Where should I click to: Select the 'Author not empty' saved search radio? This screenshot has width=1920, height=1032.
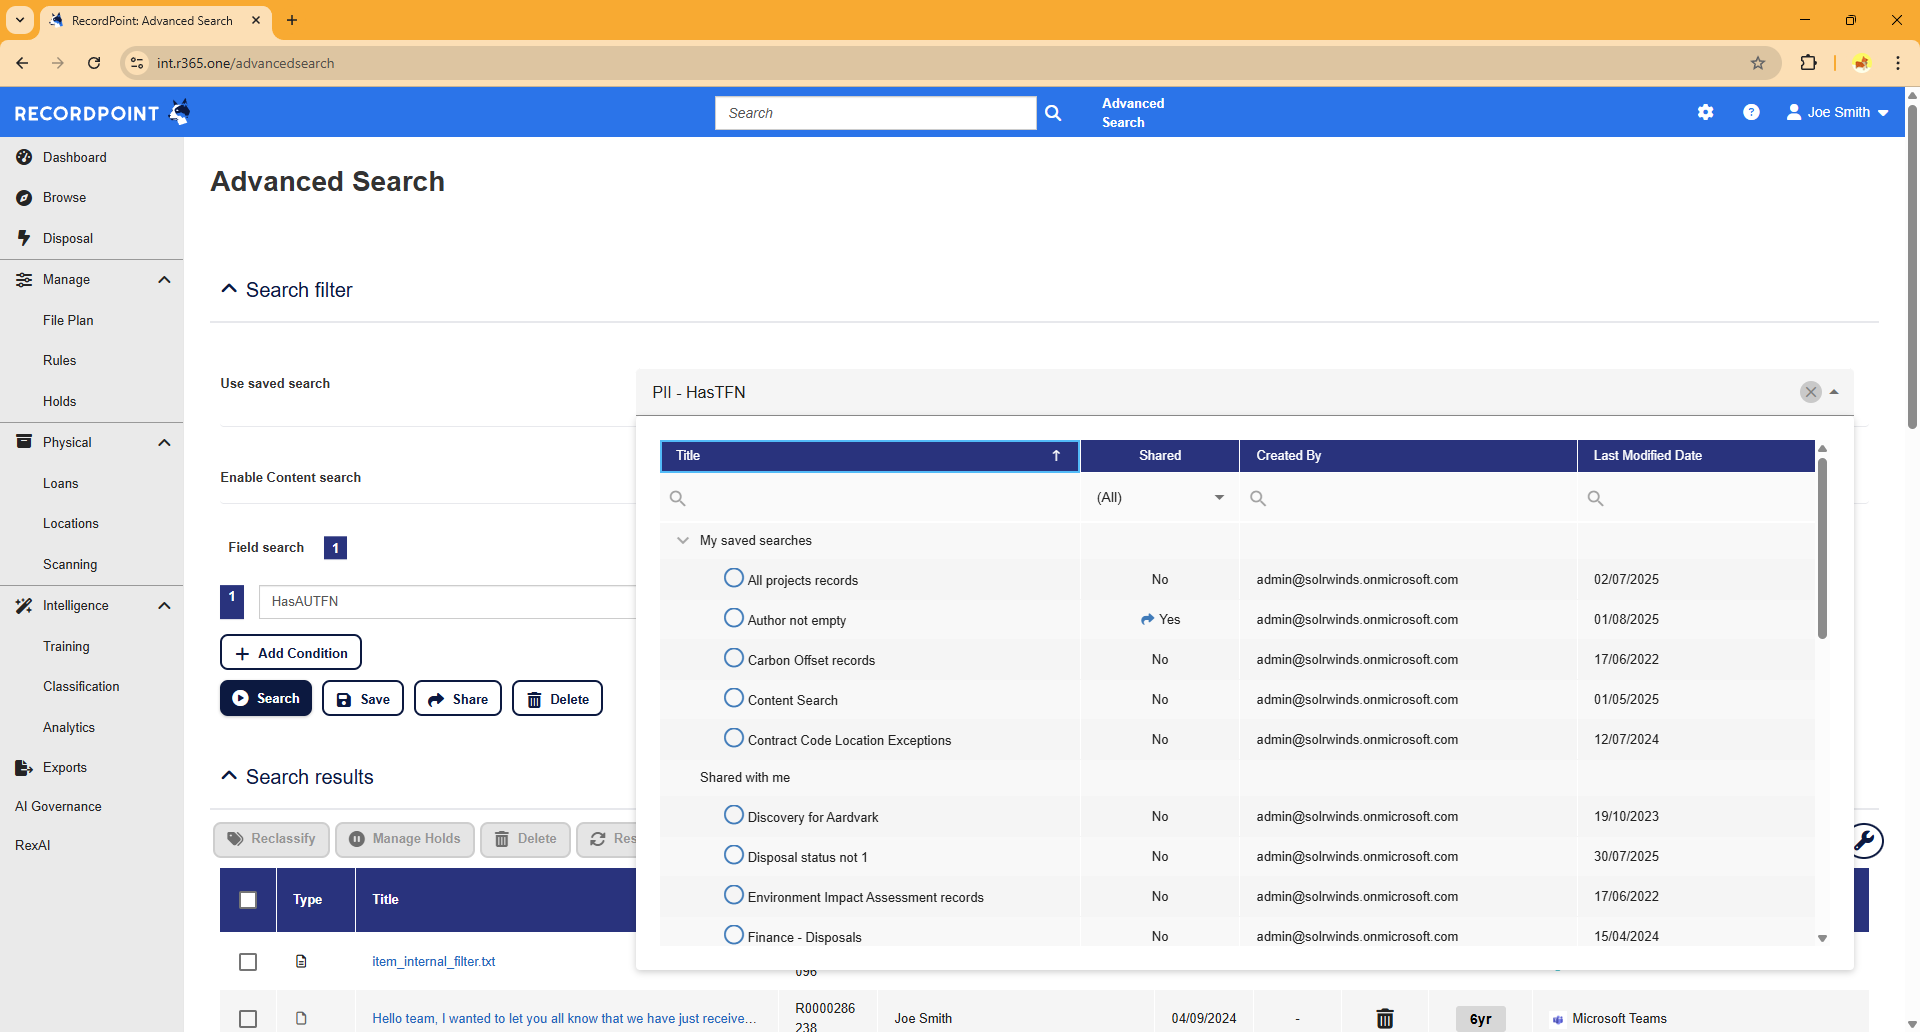click(734, 619)
